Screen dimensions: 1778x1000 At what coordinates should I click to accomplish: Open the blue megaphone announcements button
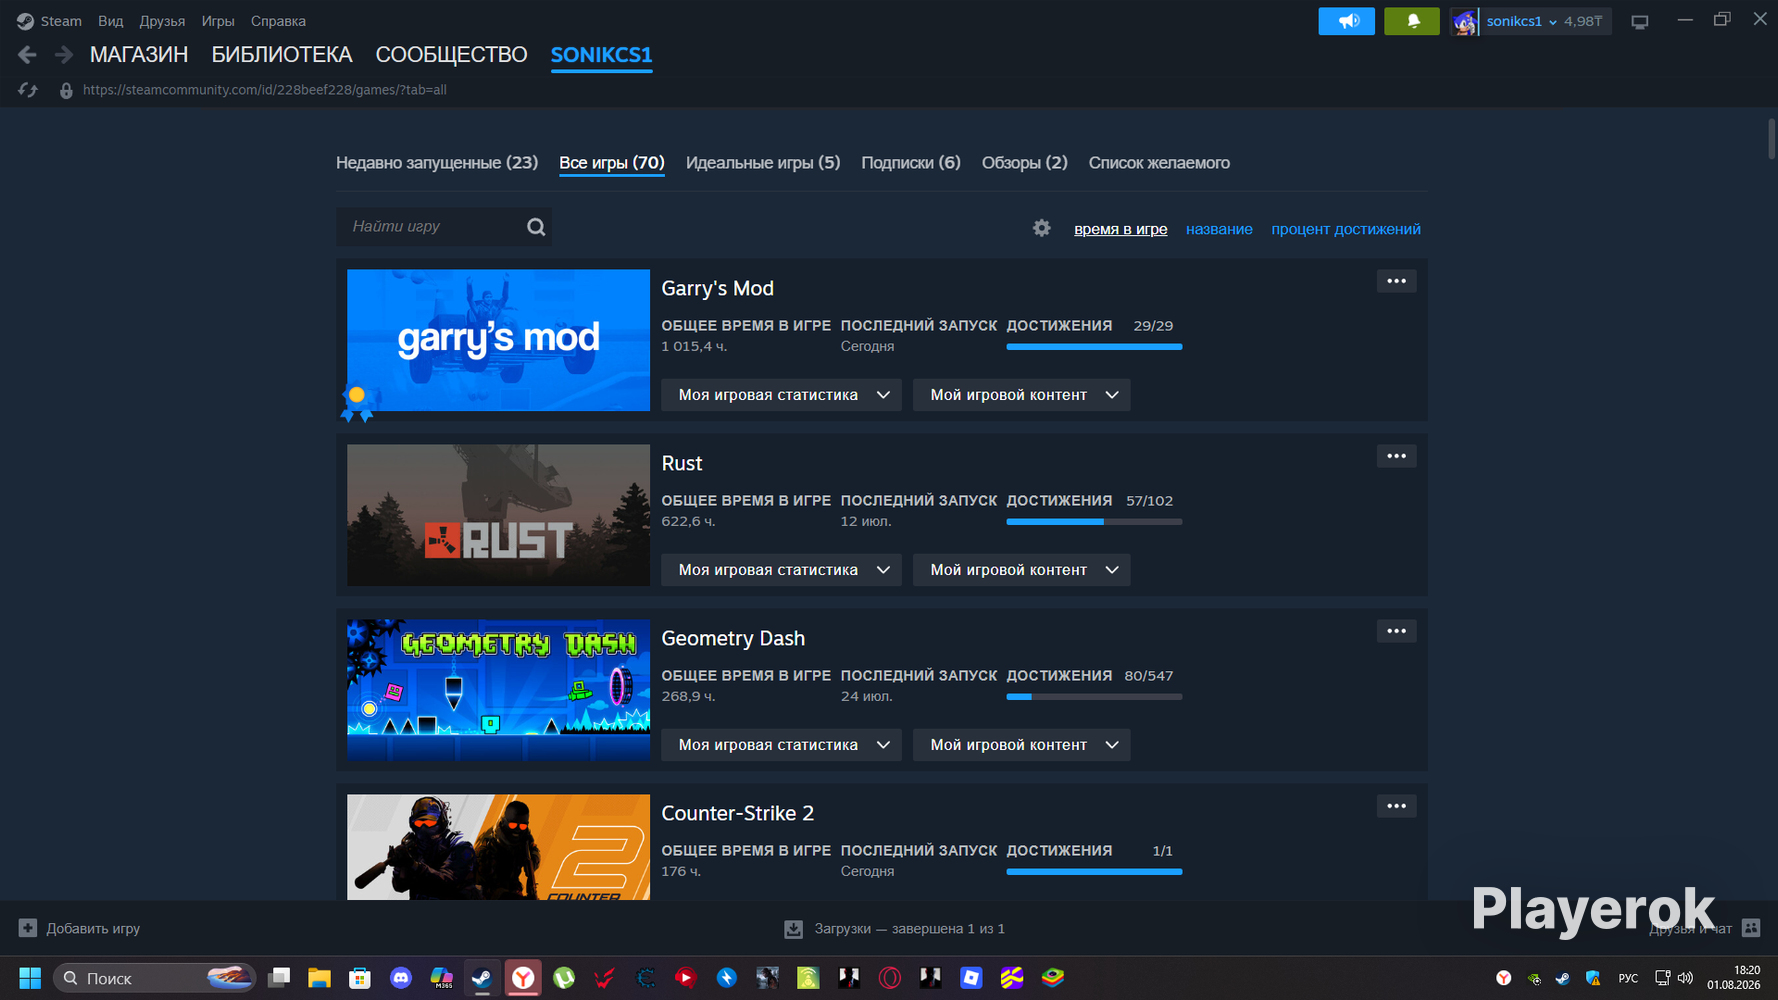(1347, 21)
